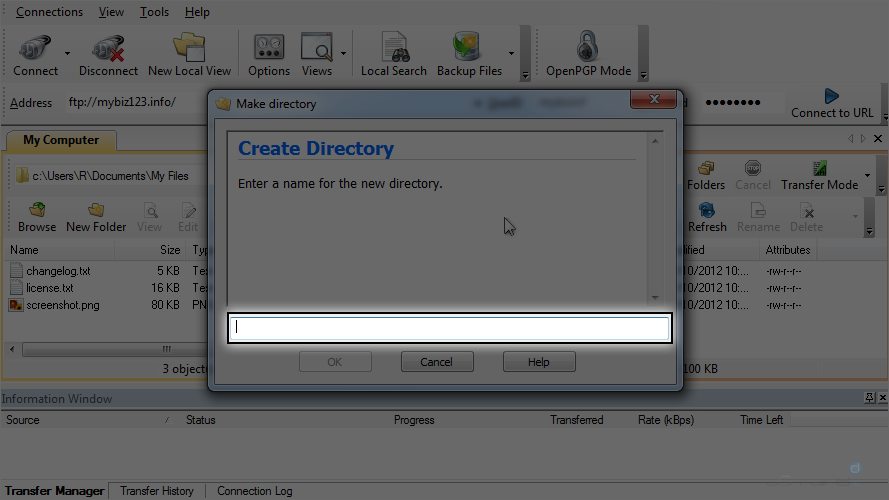Expand the Connect dropdown arrow

[x=68, y=53]
